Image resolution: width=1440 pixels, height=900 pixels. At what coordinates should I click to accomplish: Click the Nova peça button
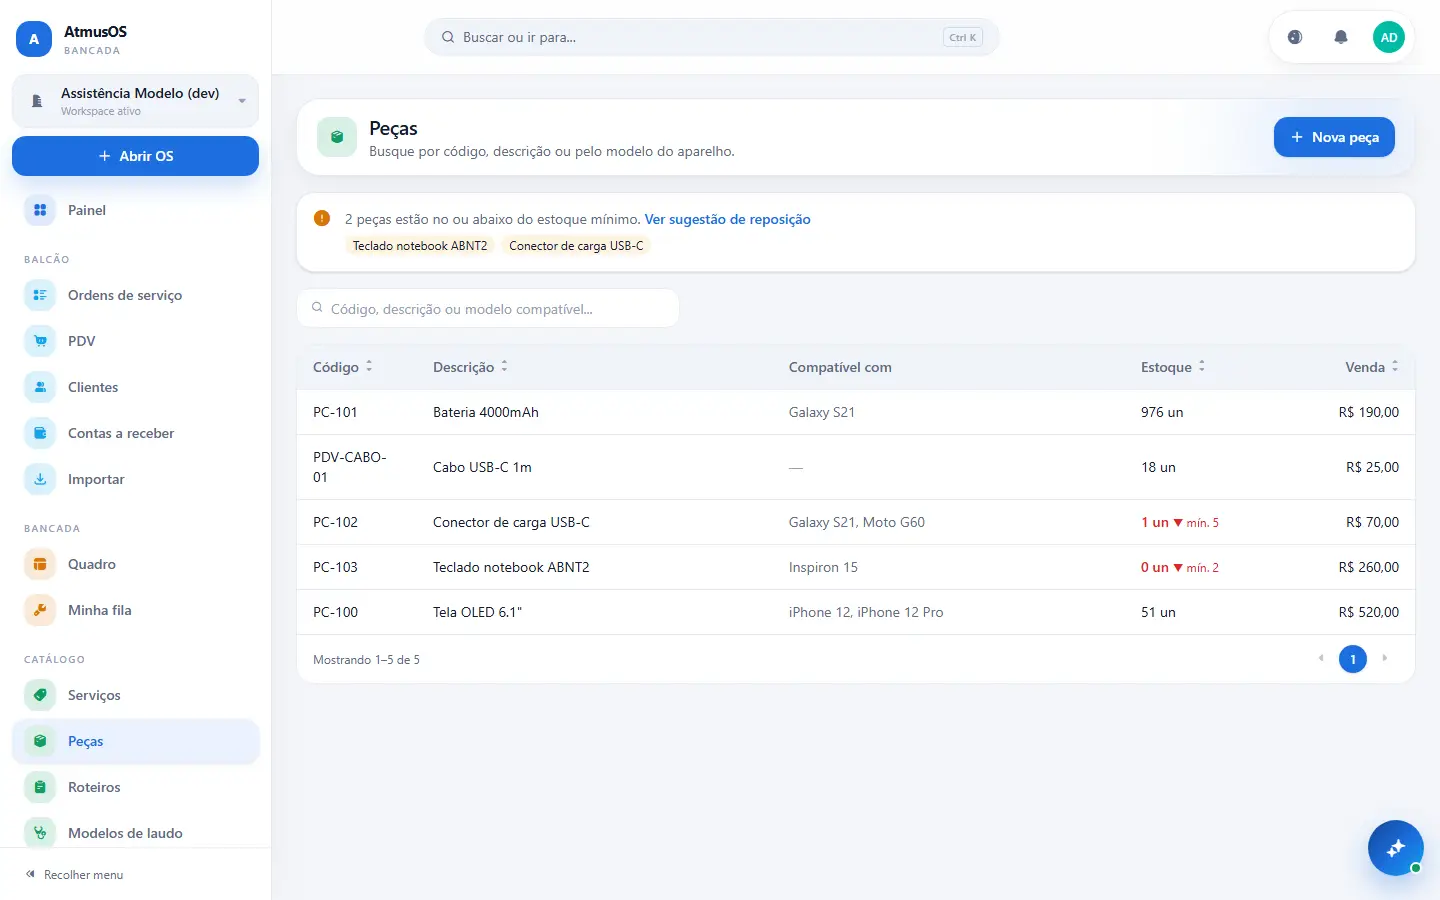tap(1334, 137)
